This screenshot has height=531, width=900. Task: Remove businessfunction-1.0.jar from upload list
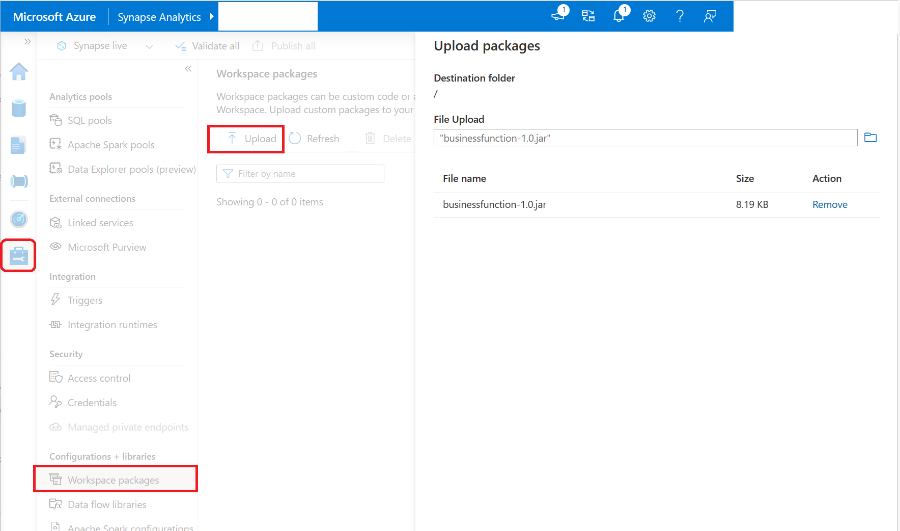829,205
